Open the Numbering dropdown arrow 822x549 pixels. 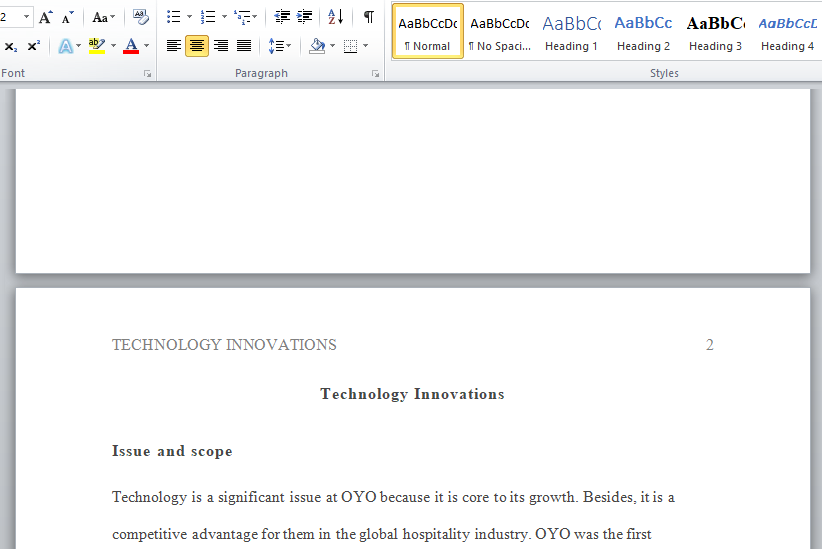pyautogui.click(x=224, y=17)
